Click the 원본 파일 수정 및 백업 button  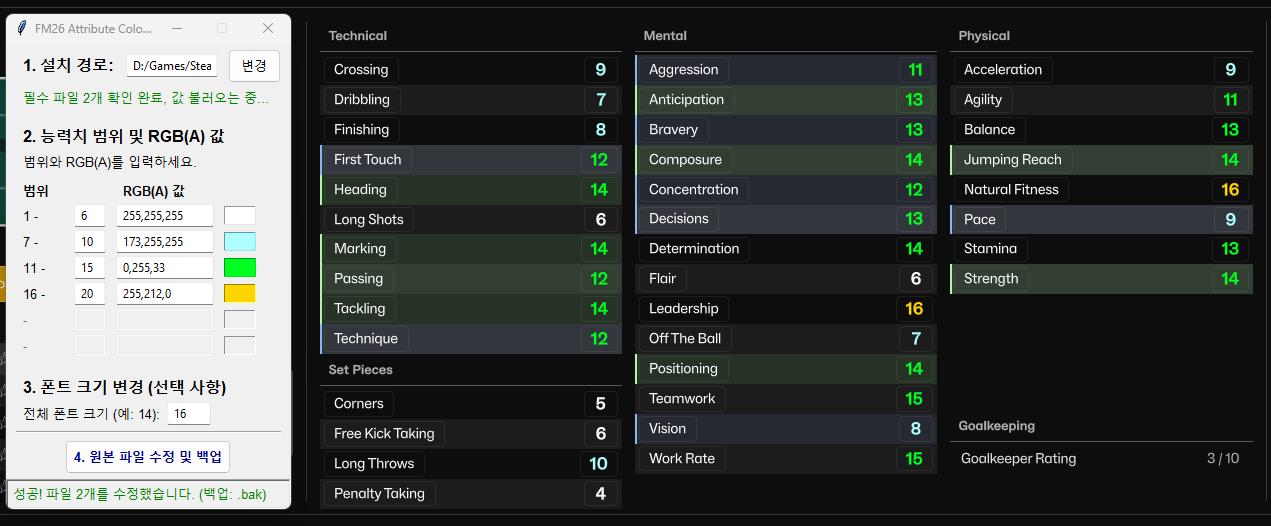coord(149,457)
